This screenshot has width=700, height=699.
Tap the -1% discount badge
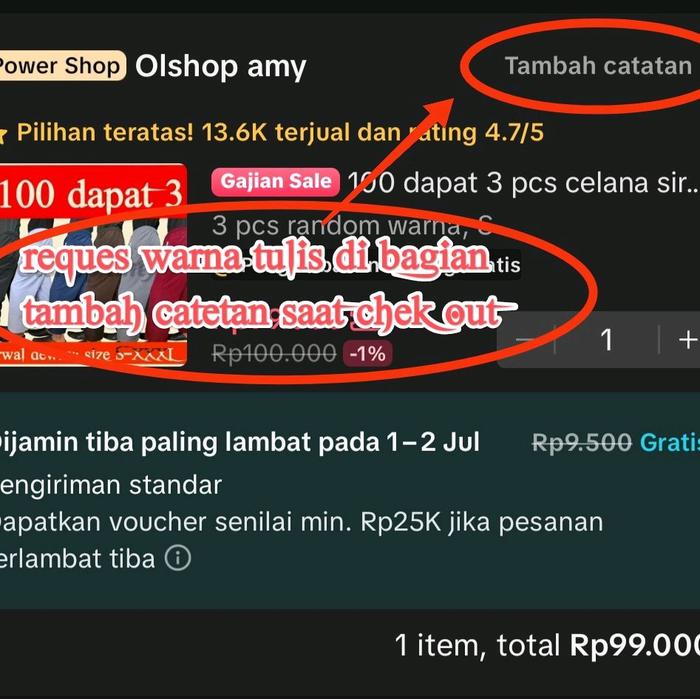367,354
